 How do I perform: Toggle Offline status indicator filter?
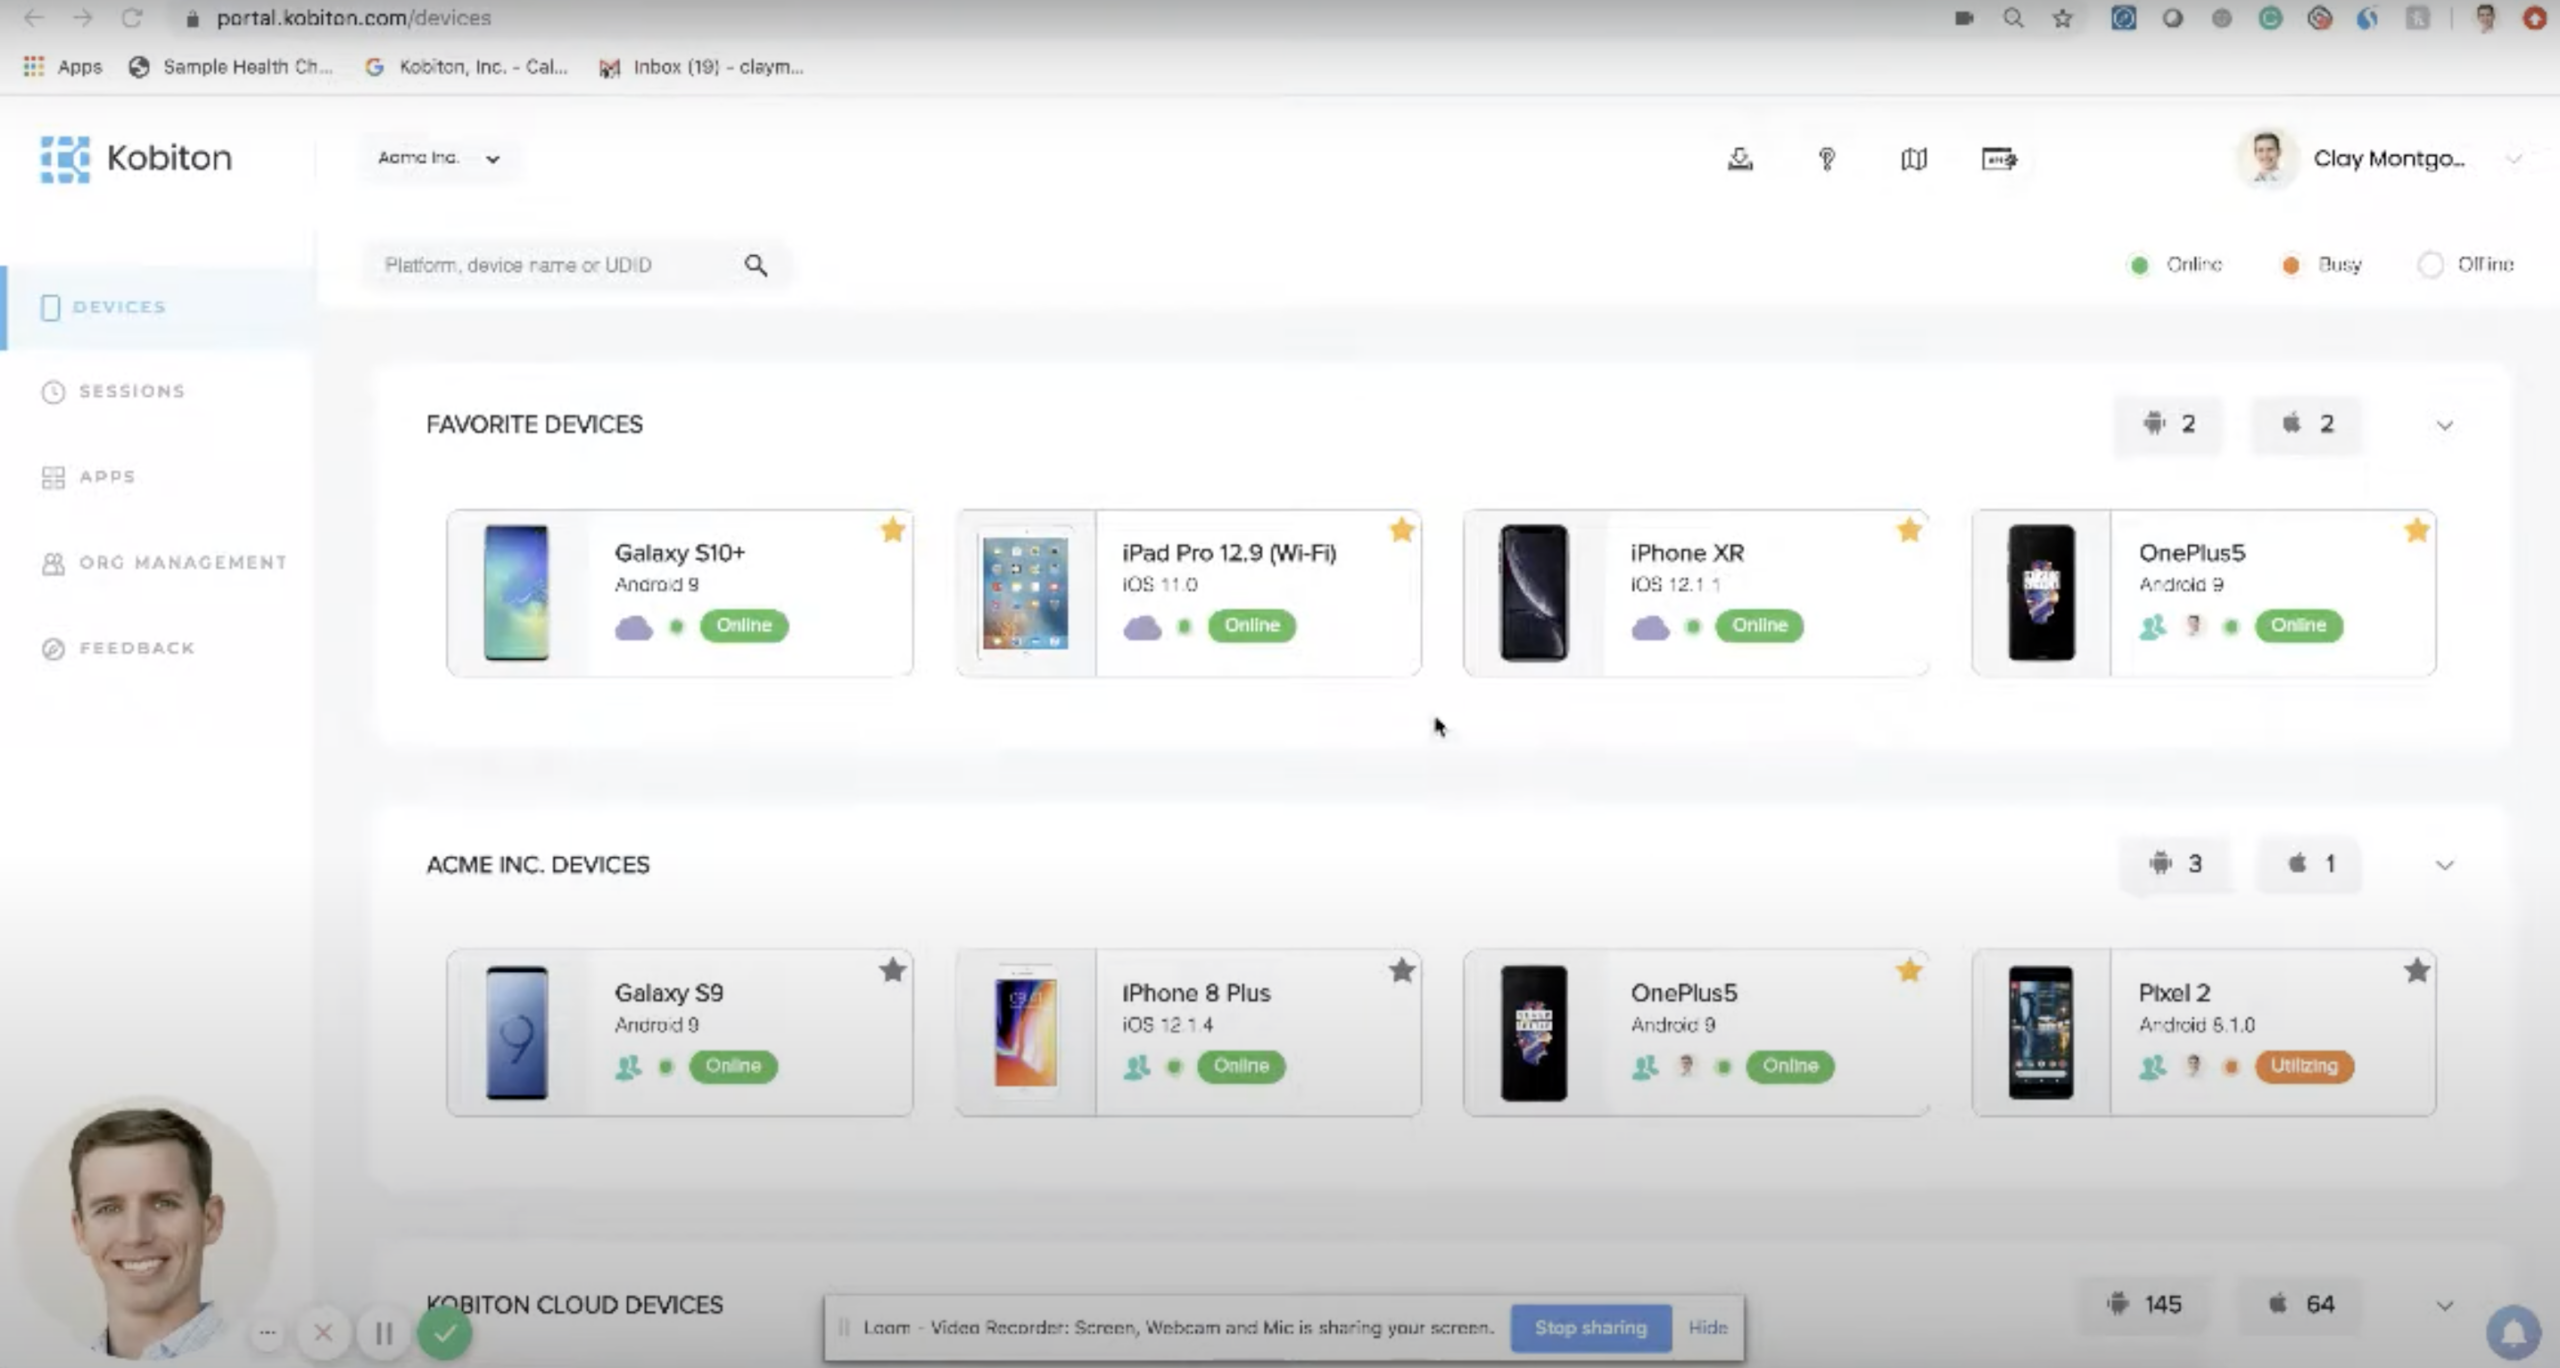coord(2431,264)
